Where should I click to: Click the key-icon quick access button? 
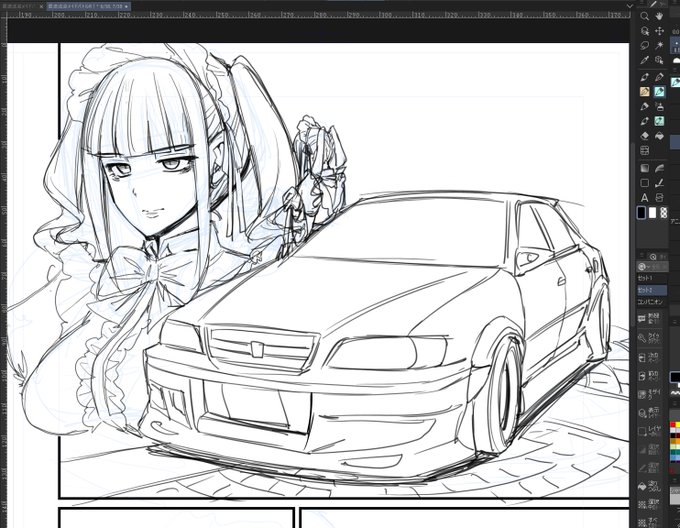coord(650,338)
